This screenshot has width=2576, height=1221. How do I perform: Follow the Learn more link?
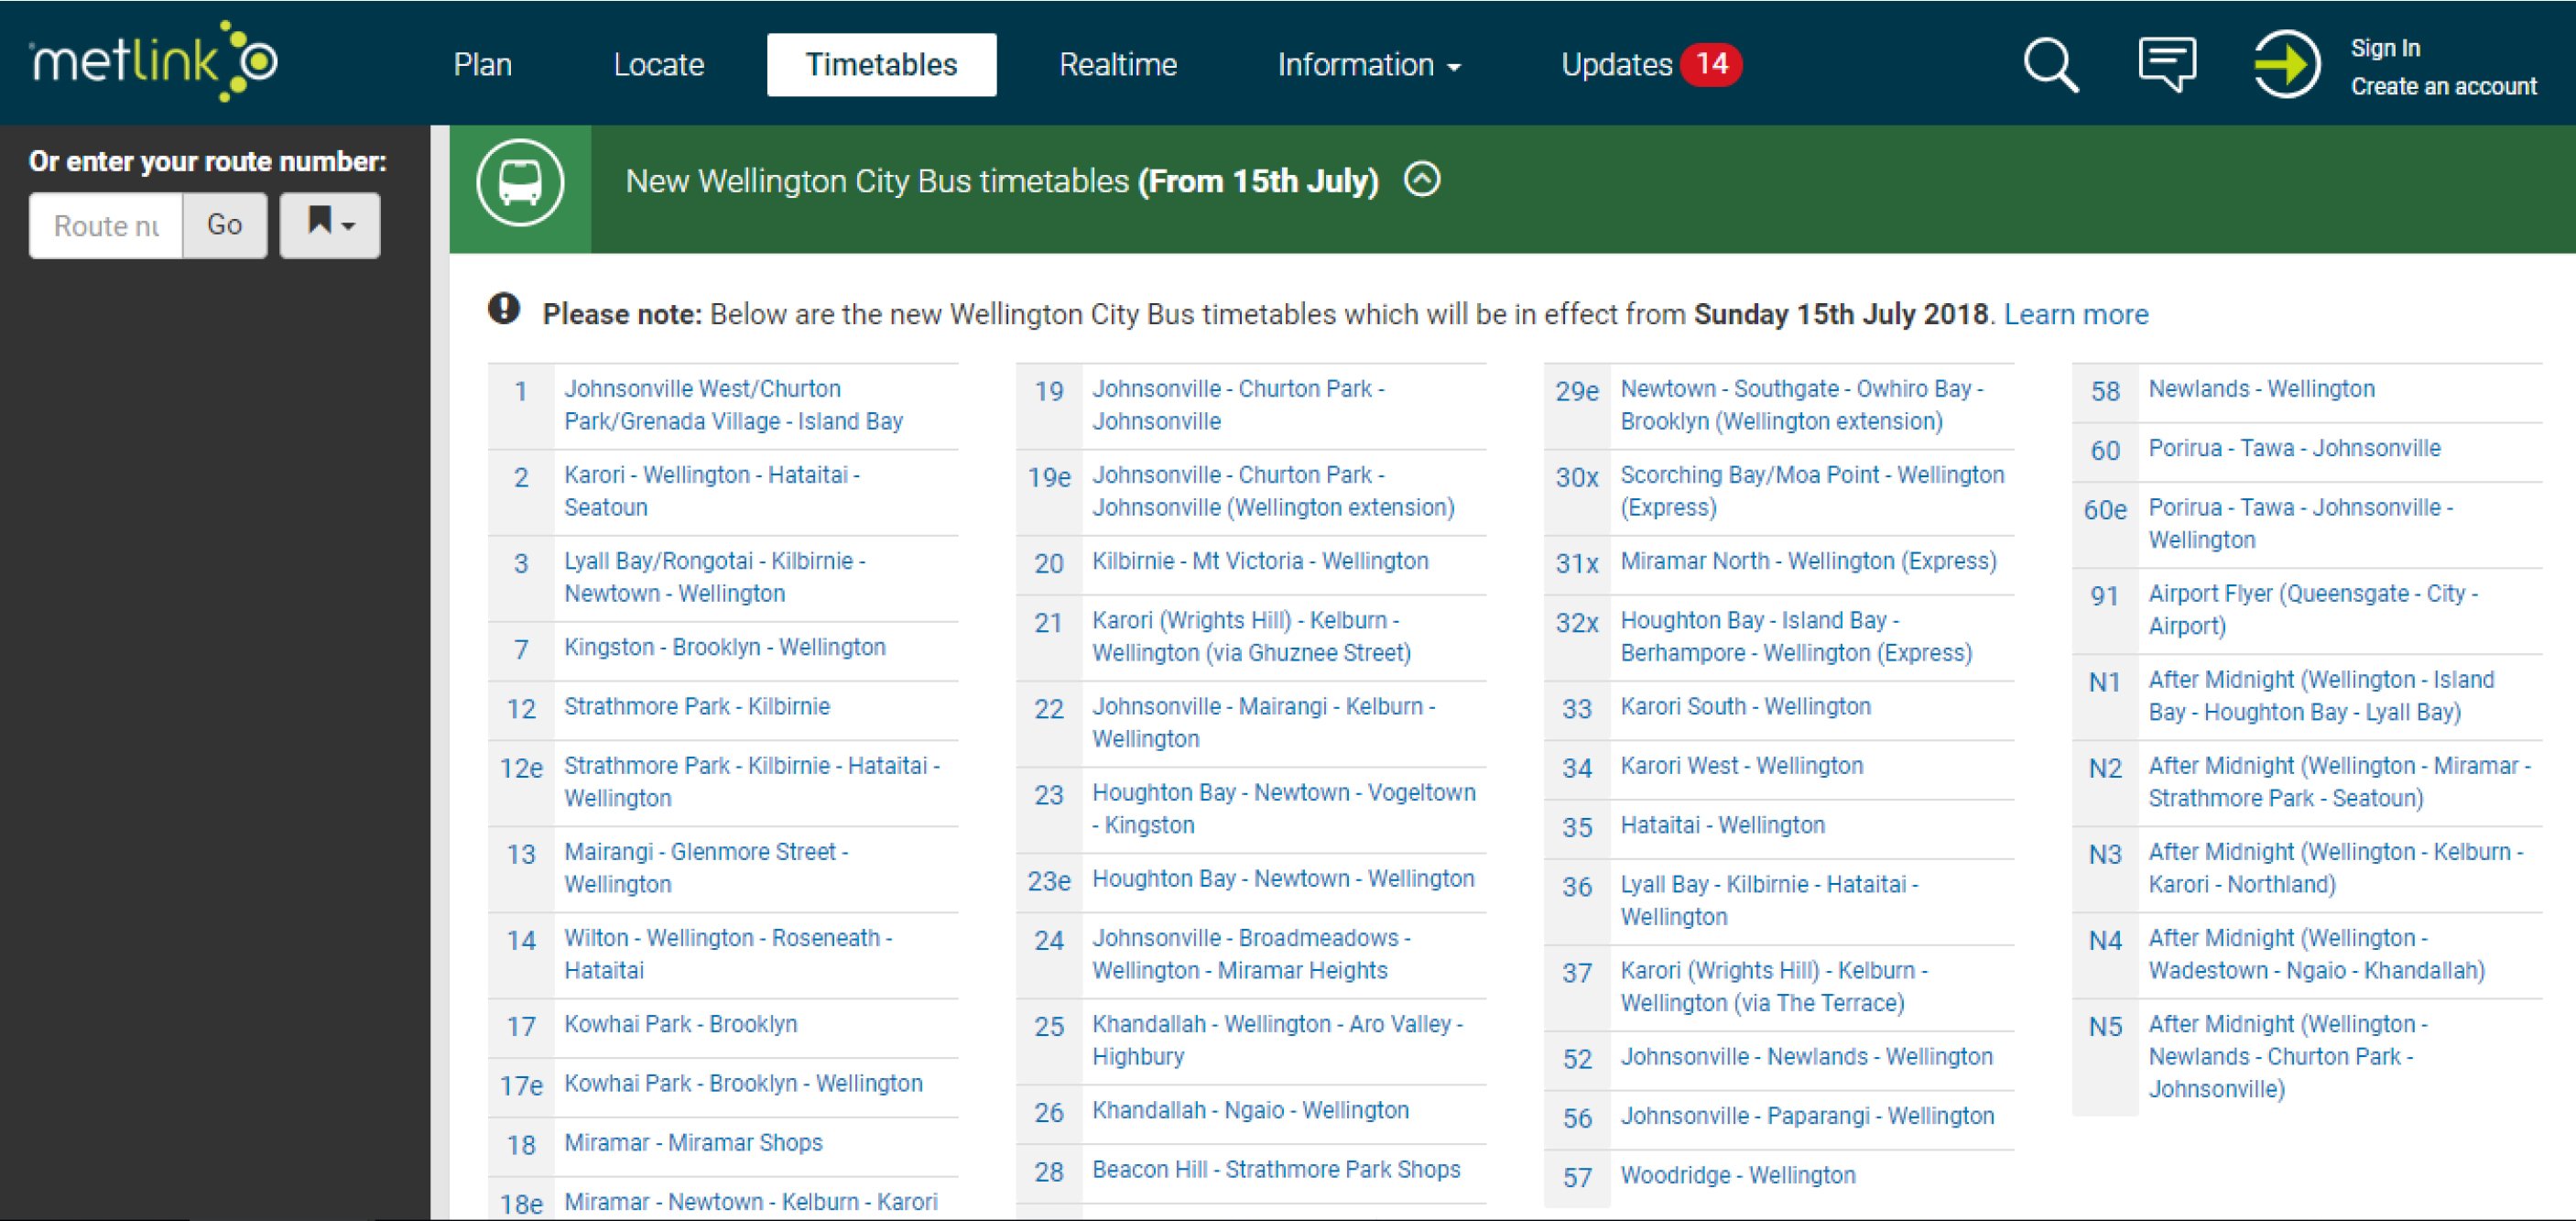click(x=2076, y=314)
